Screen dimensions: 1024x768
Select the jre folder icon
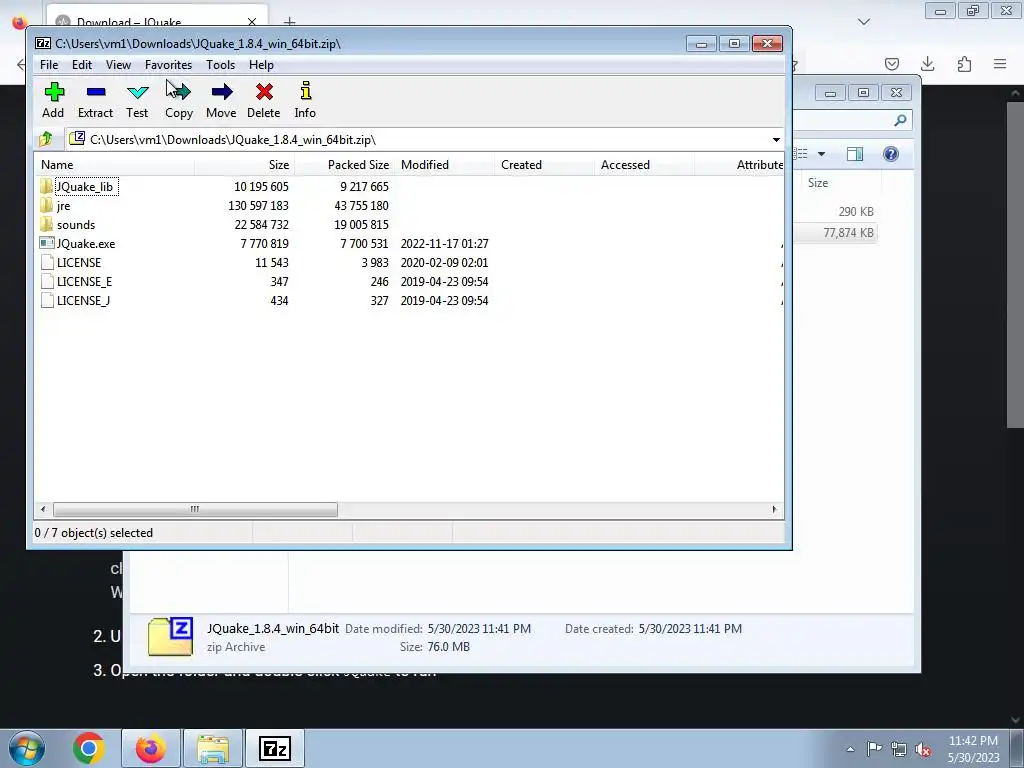click(x=46, y=205)
